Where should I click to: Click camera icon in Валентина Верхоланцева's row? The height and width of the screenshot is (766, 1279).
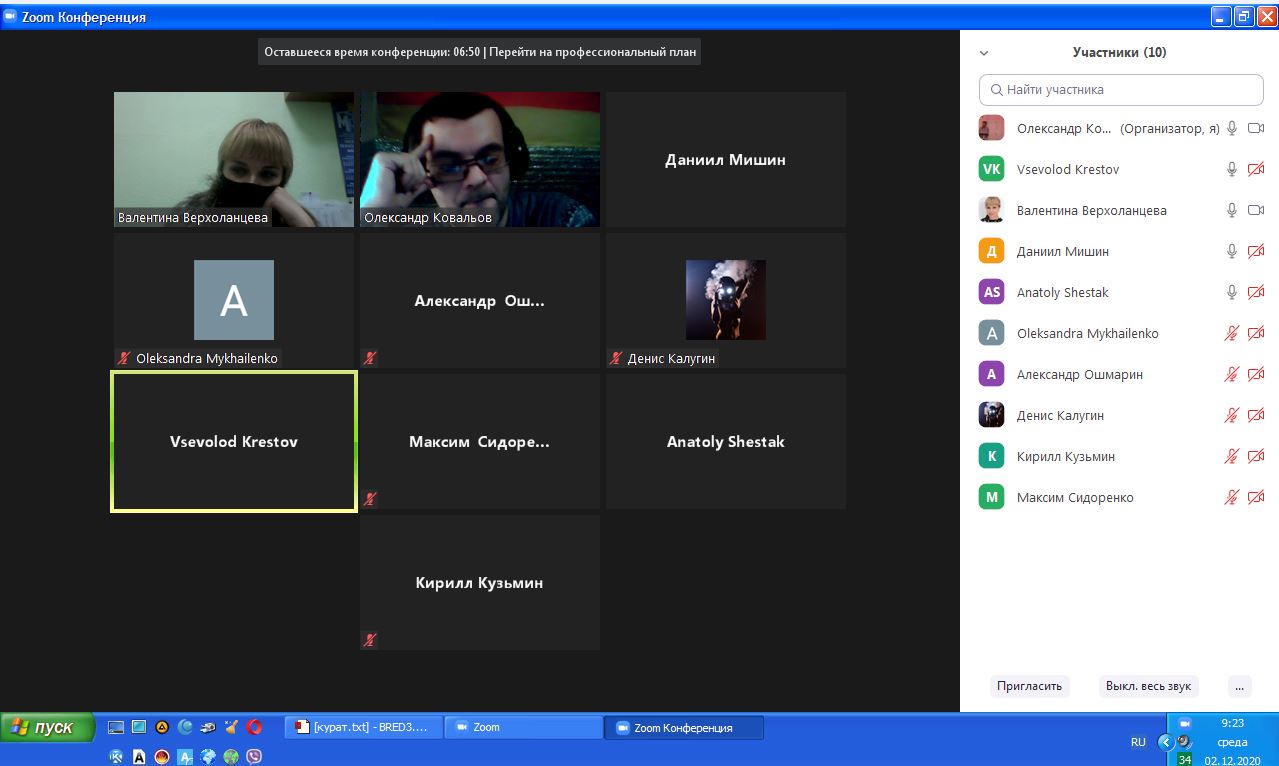[x=1256, y=211]
